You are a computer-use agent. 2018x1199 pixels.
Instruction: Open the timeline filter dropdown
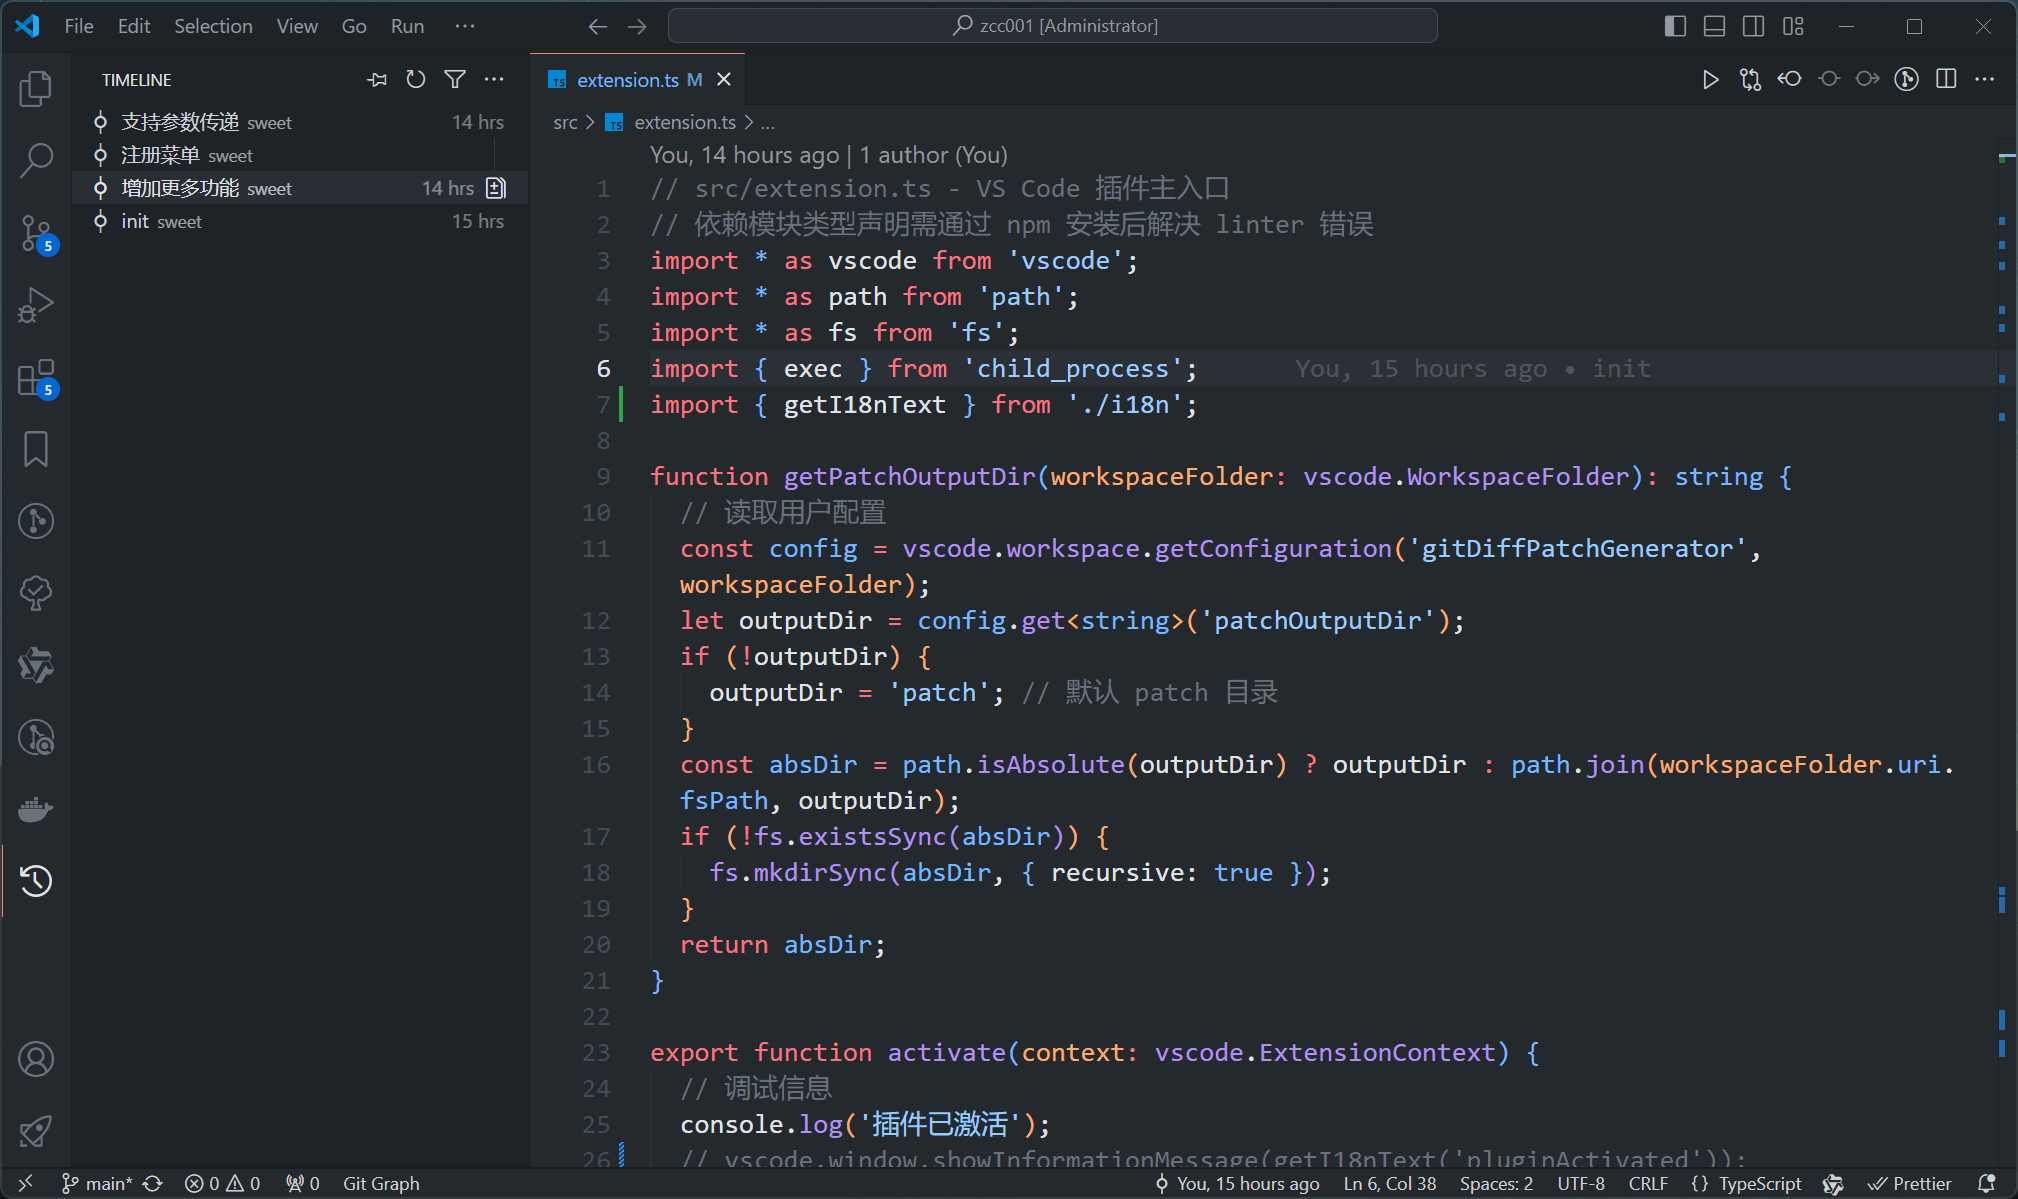[455, 79]
